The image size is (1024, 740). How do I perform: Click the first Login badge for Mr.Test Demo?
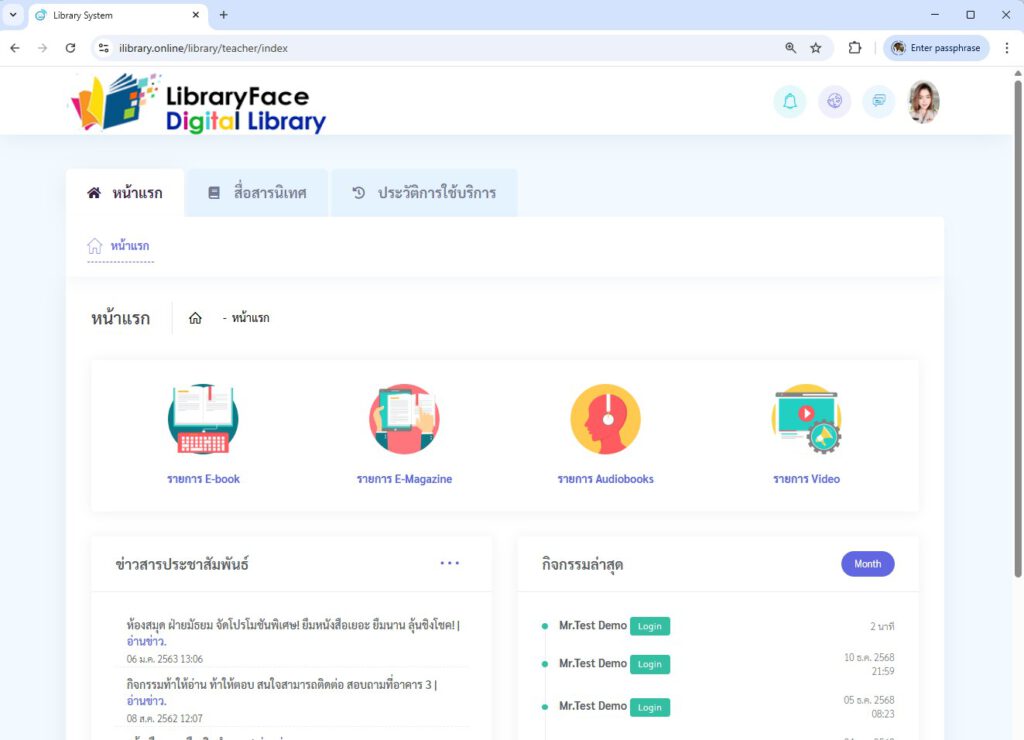[x=650, y=626]
